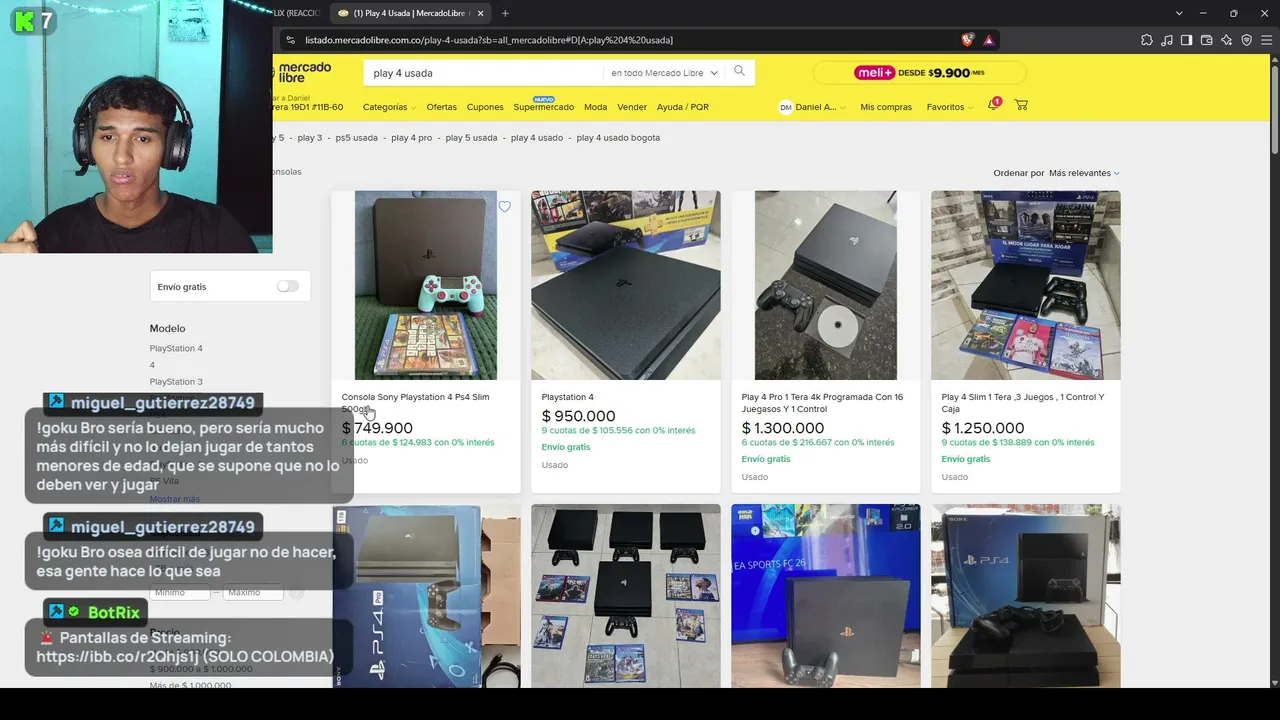Open a new browser tab
The image size is (1280, 720).
[505, 13]
